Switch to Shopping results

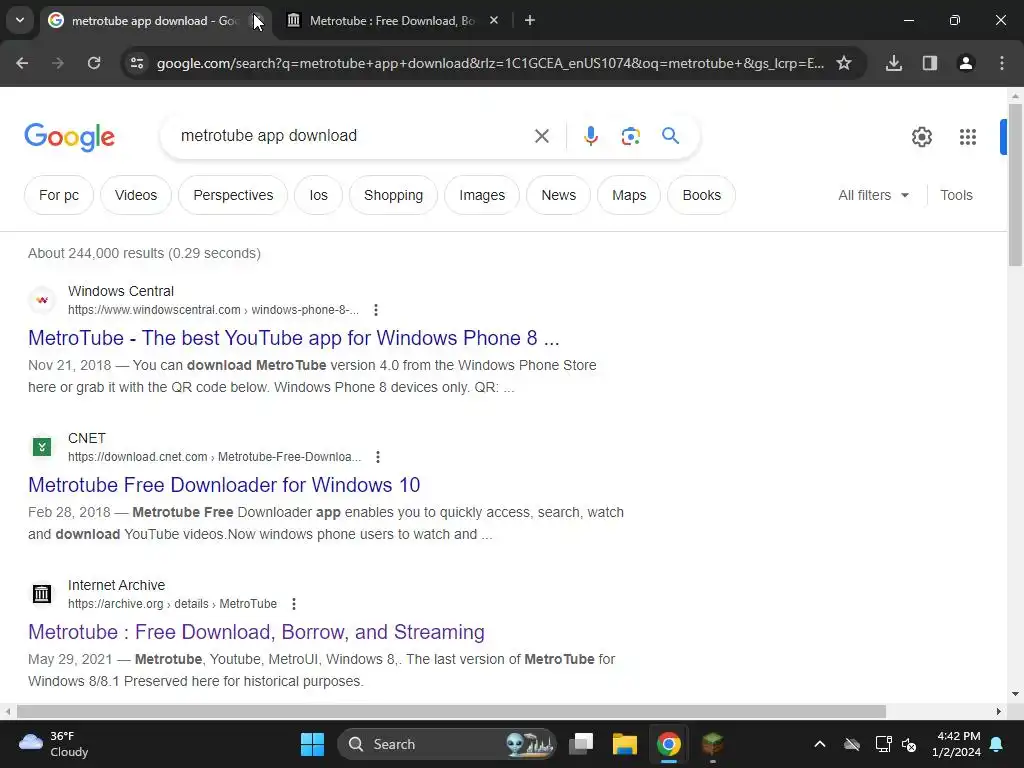coord(393,195)
